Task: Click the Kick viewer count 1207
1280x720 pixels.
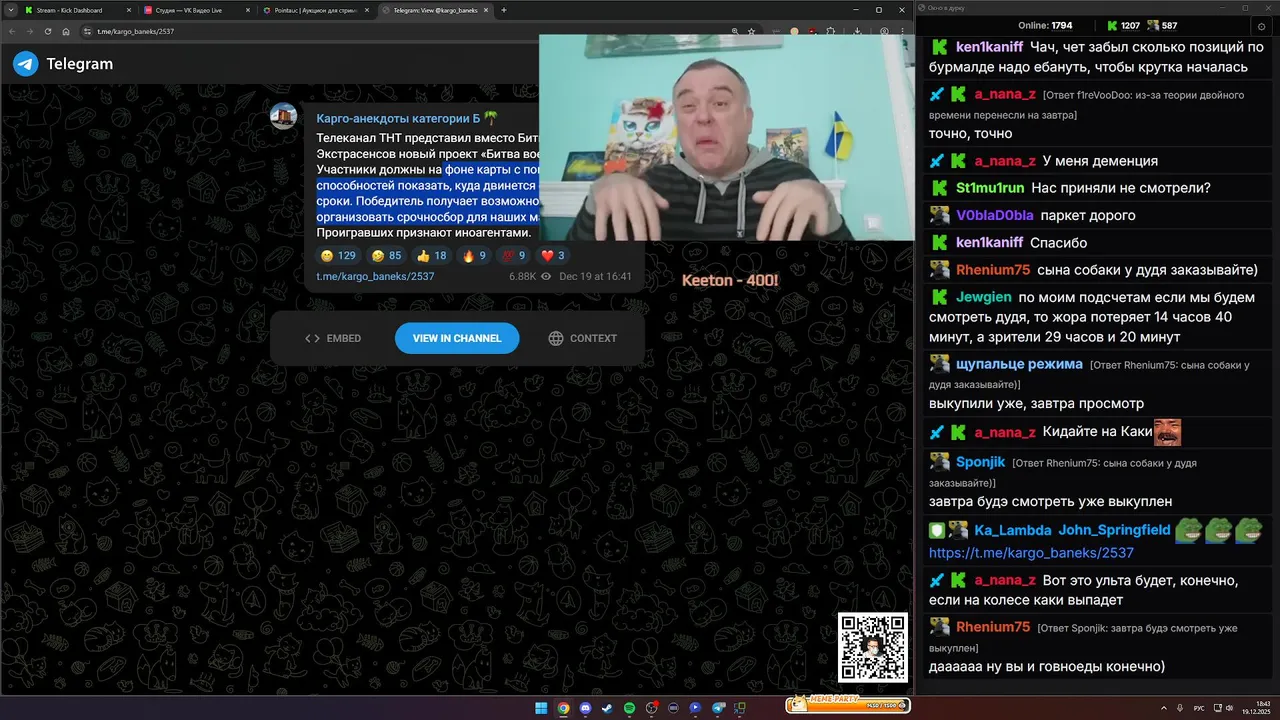Action: [x=1122, y=25]
